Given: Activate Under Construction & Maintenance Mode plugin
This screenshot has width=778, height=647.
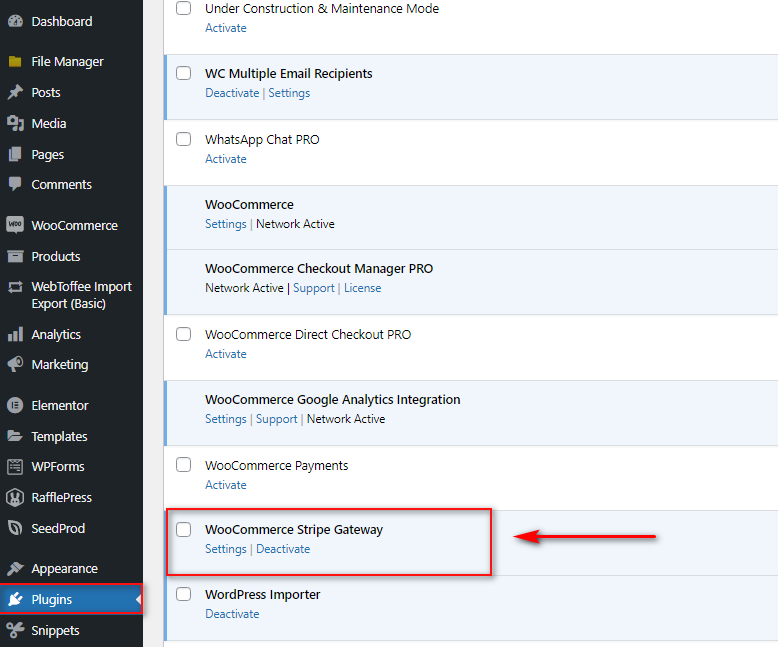Looking at the screenshot, I should pyautogui.click(x=226, y=28).
